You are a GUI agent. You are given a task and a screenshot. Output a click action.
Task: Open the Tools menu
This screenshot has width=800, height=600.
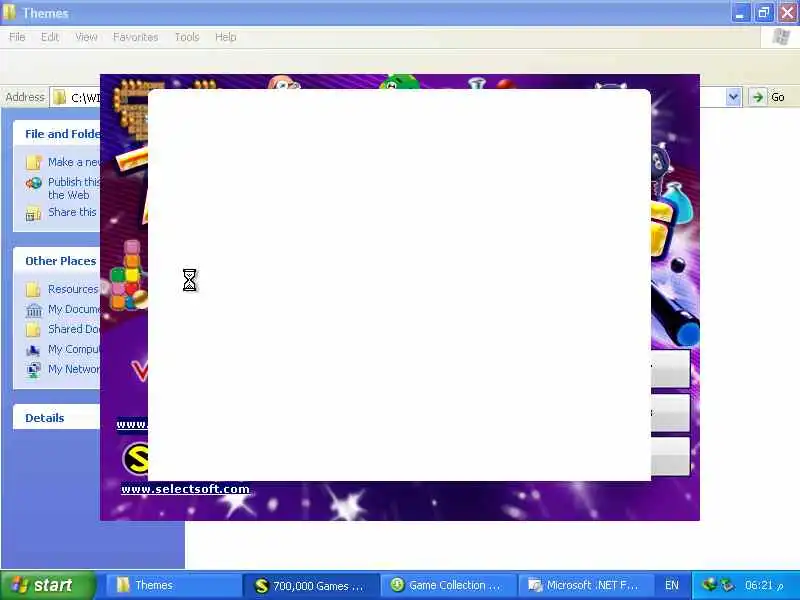187,37
